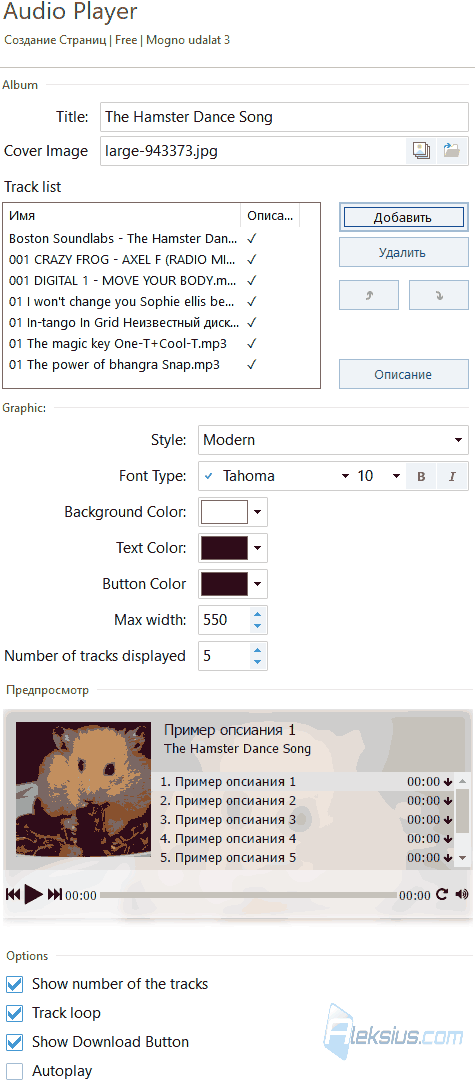475x1082 pixels.
Task: Open the Style dropdown showing Modern
Action: pos(333,440)
